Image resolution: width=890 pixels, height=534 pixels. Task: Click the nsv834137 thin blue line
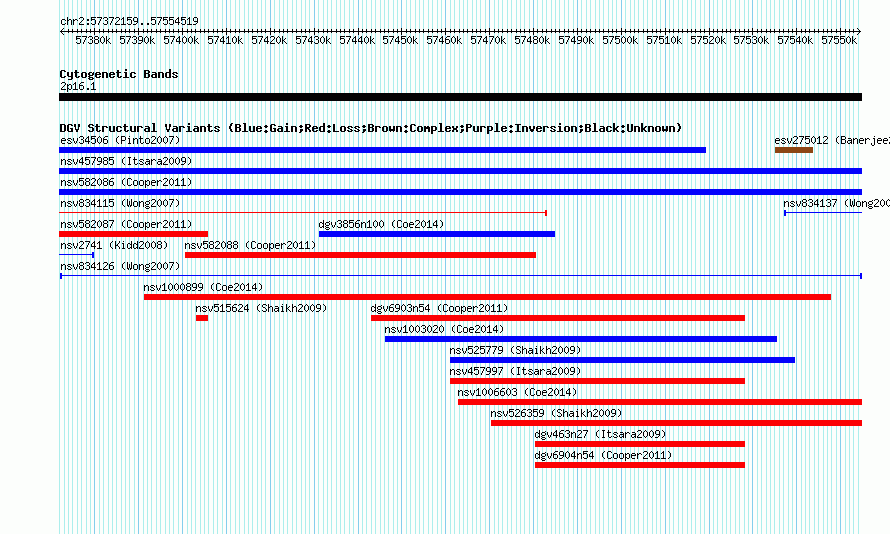[x=823, y=213]
